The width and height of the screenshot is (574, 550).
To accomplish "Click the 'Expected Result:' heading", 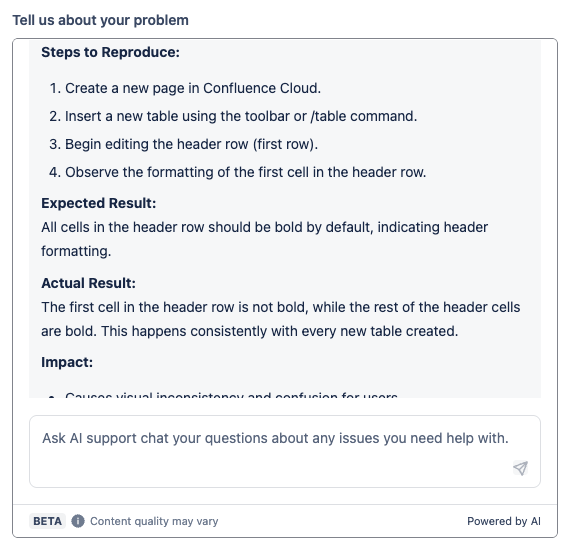I will (98, 203).
